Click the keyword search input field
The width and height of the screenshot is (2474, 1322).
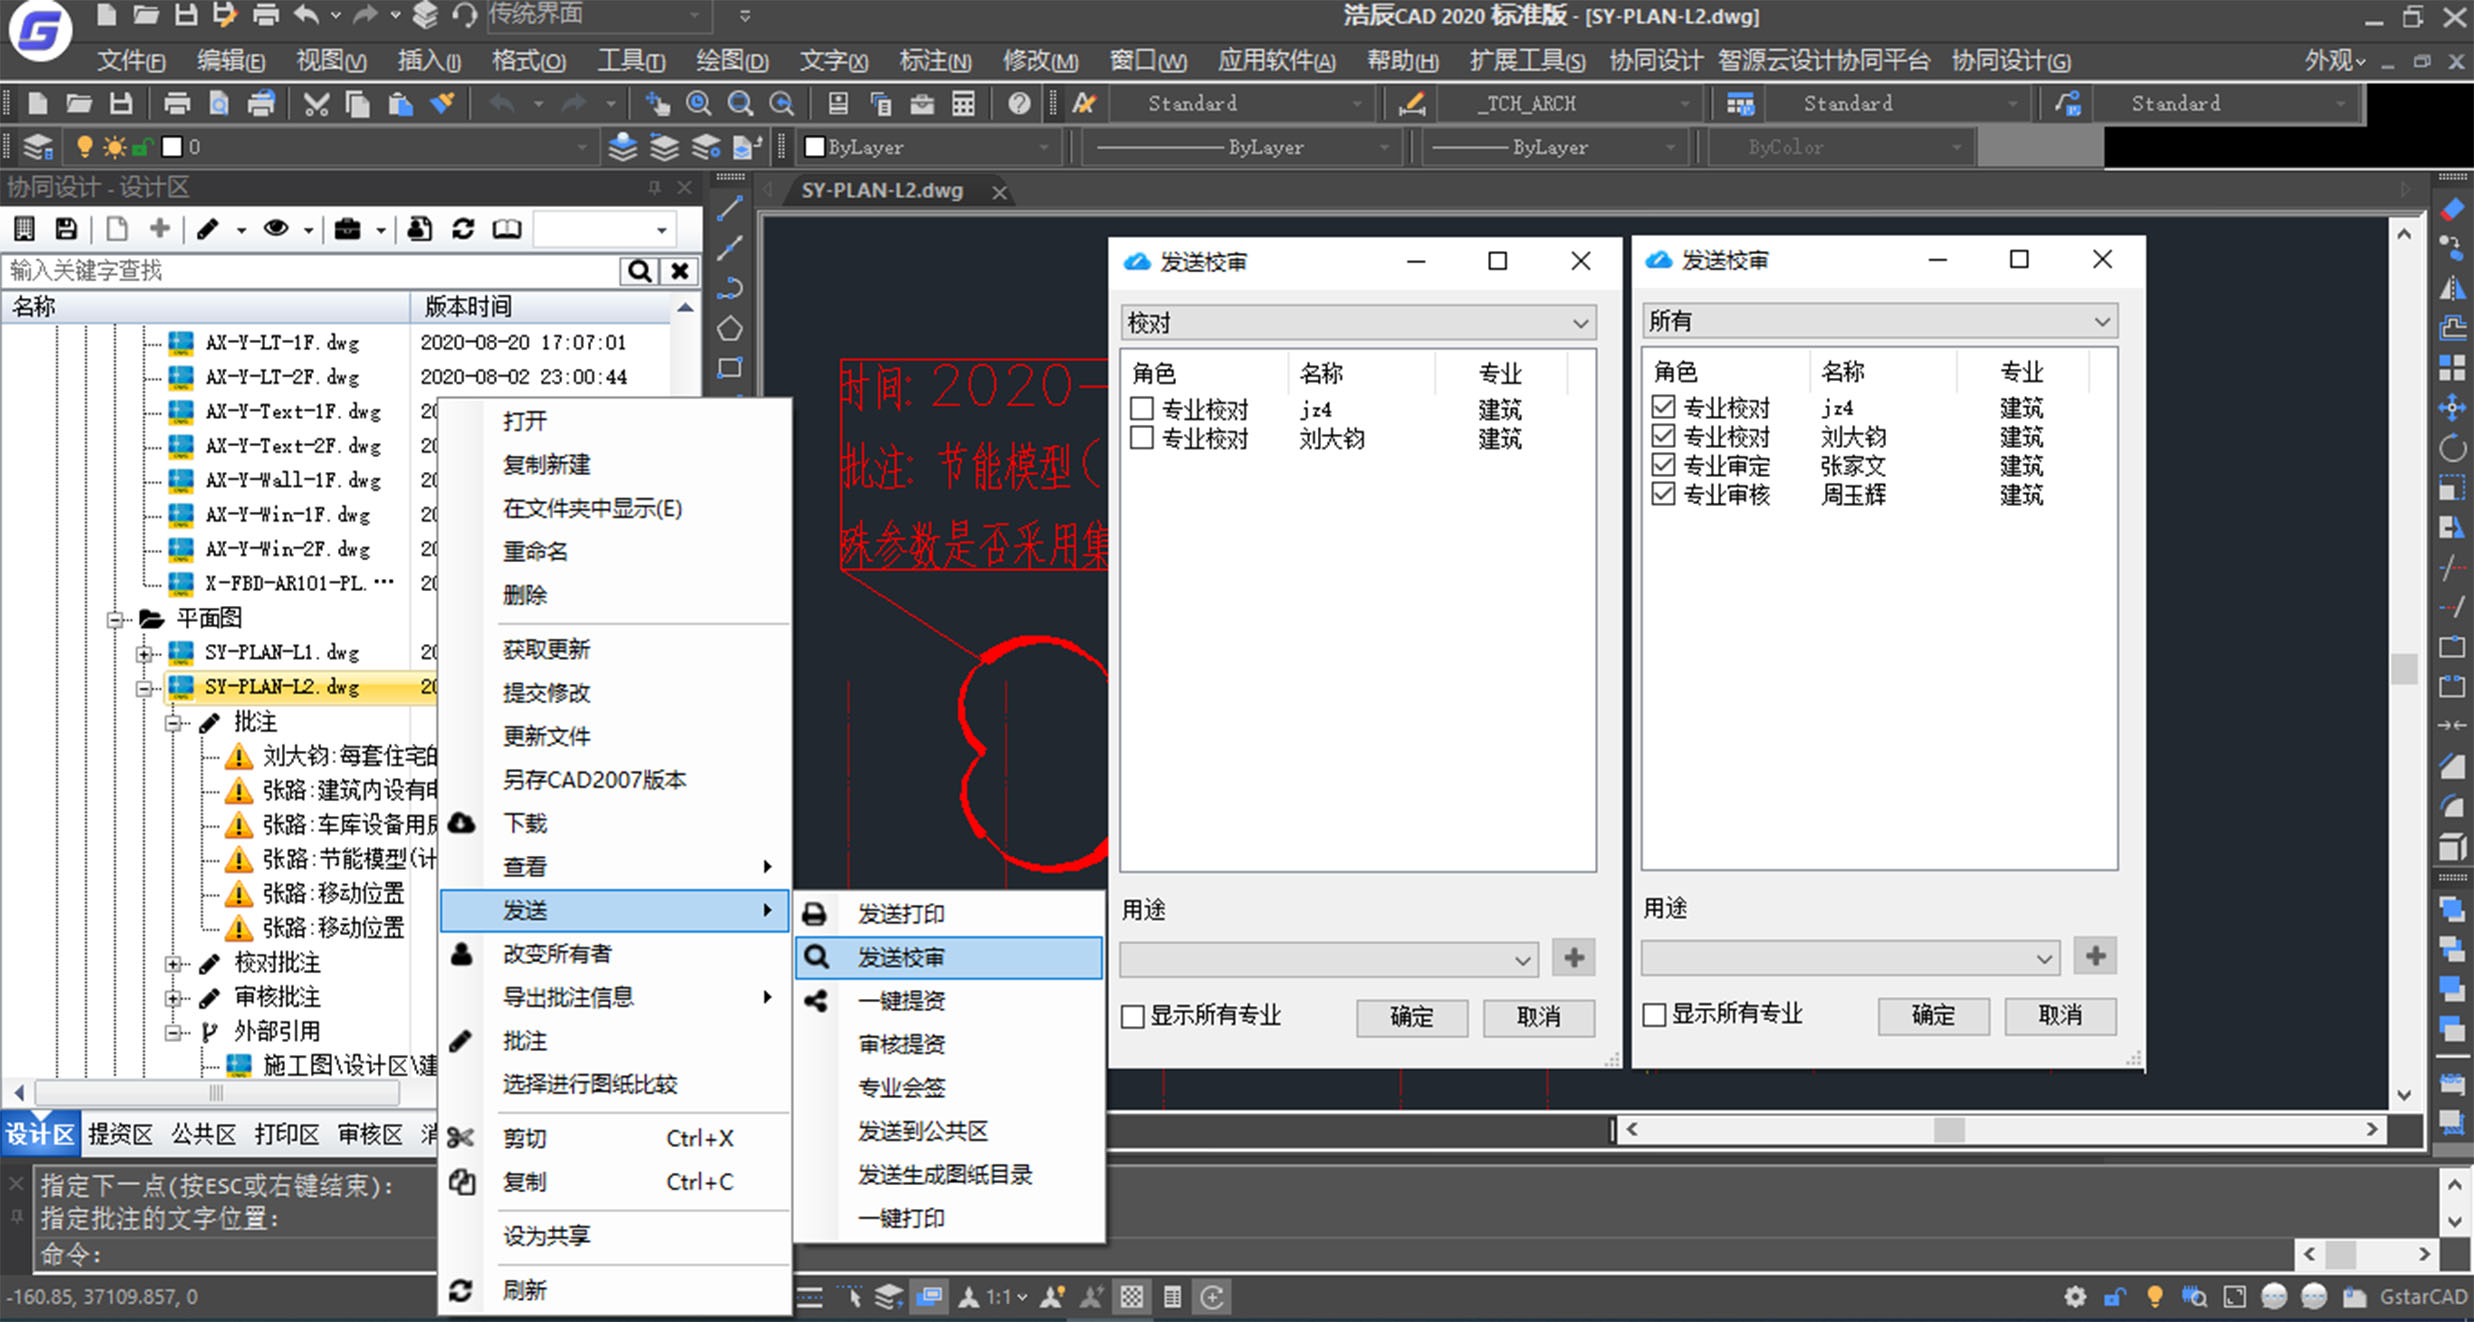point(311,270)
